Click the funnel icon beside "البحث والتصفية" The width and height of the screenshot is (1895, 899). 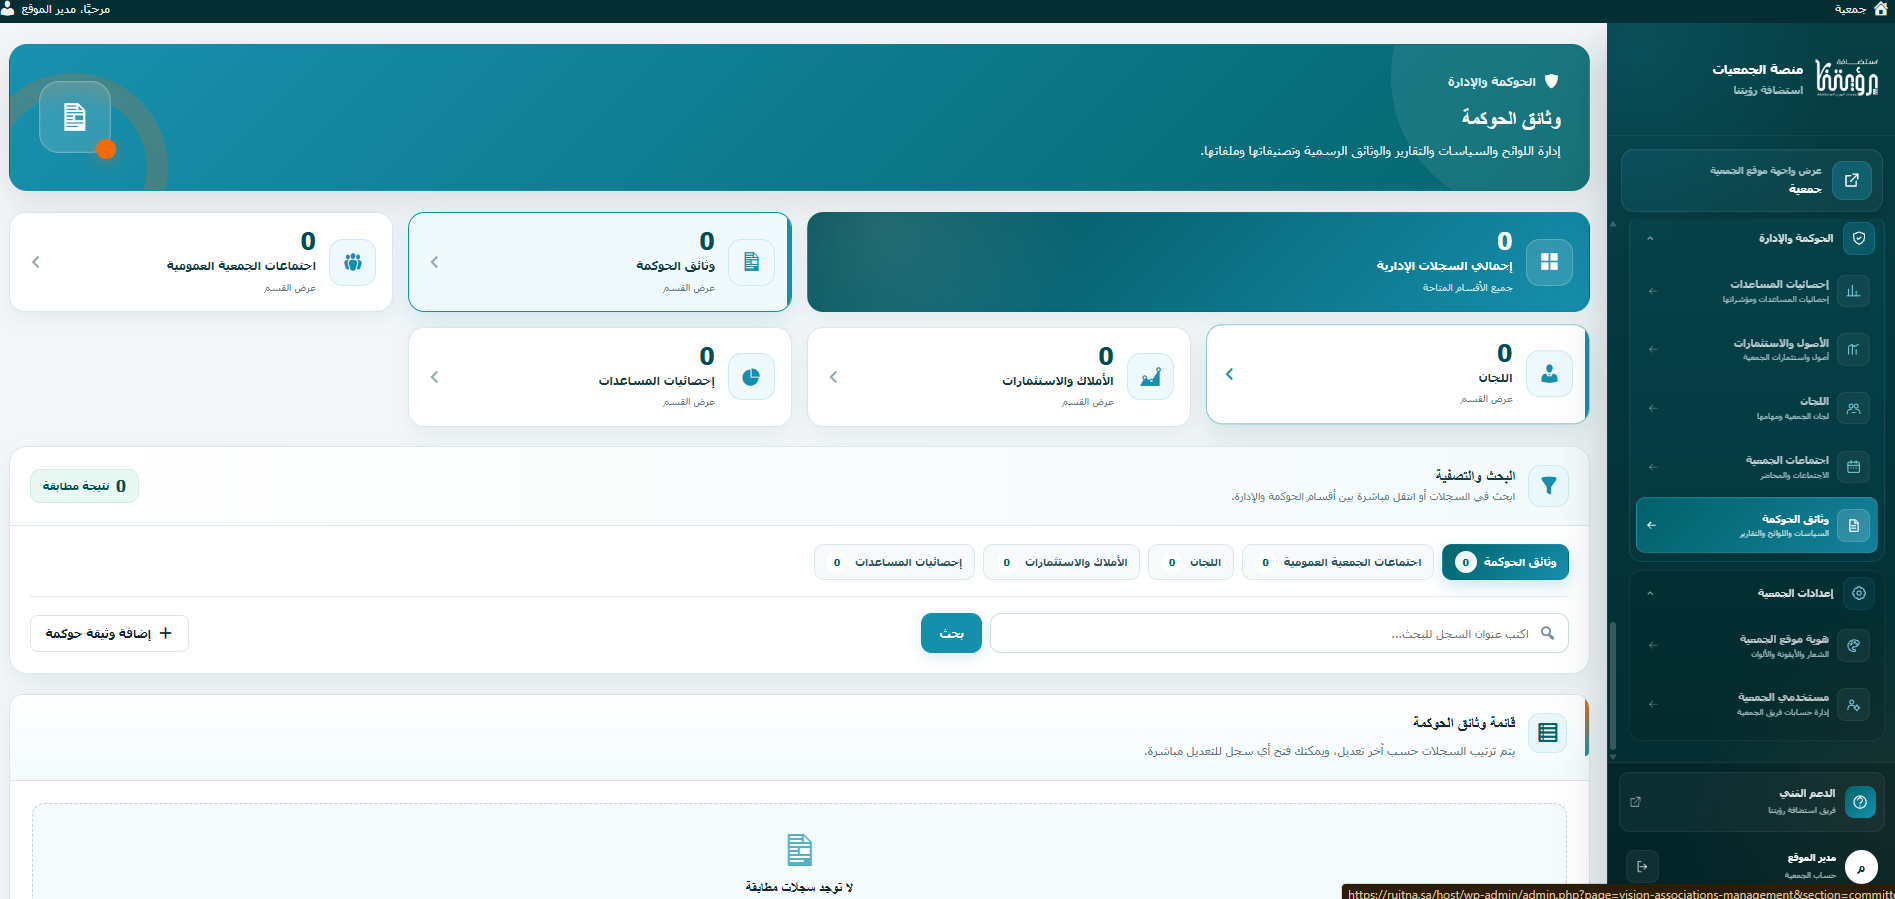point(1548,486)
